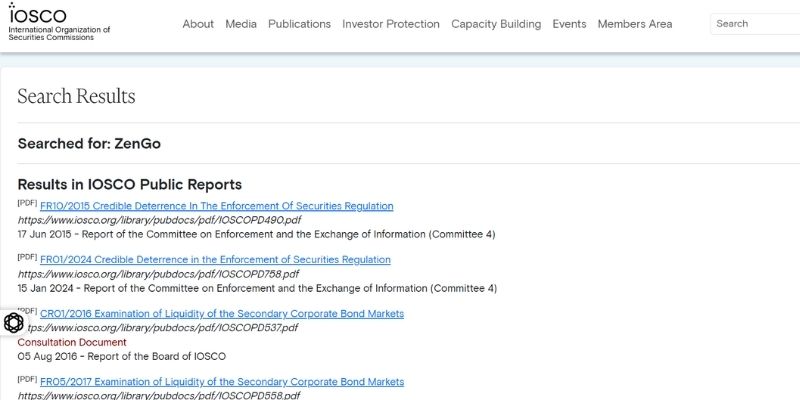Click PDF badge beside FR05/2017 result

pyautogui.click(x=27, y=379)
